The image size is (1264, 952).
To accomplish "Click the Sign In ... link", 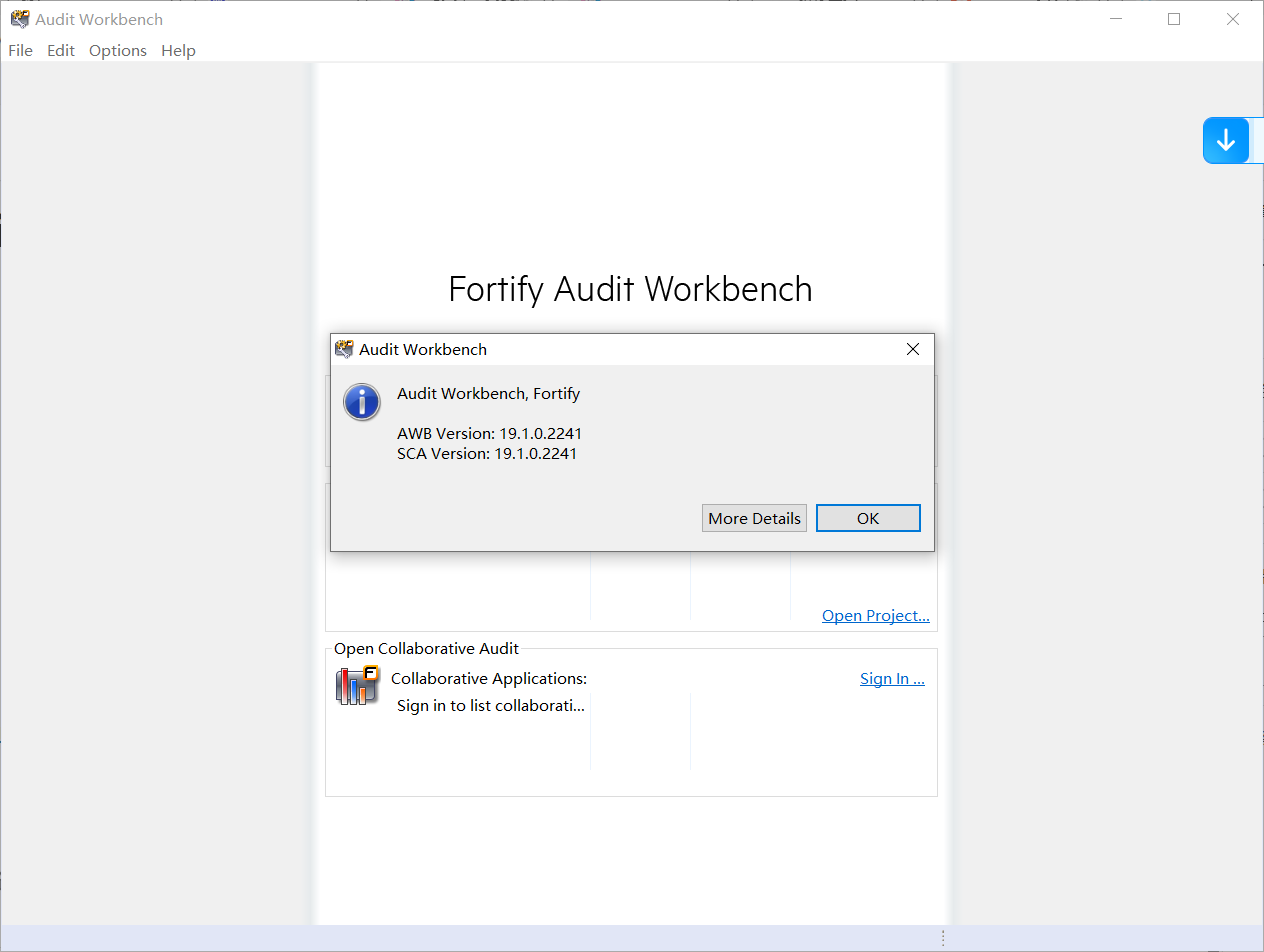I will click(x=892, y=679).
